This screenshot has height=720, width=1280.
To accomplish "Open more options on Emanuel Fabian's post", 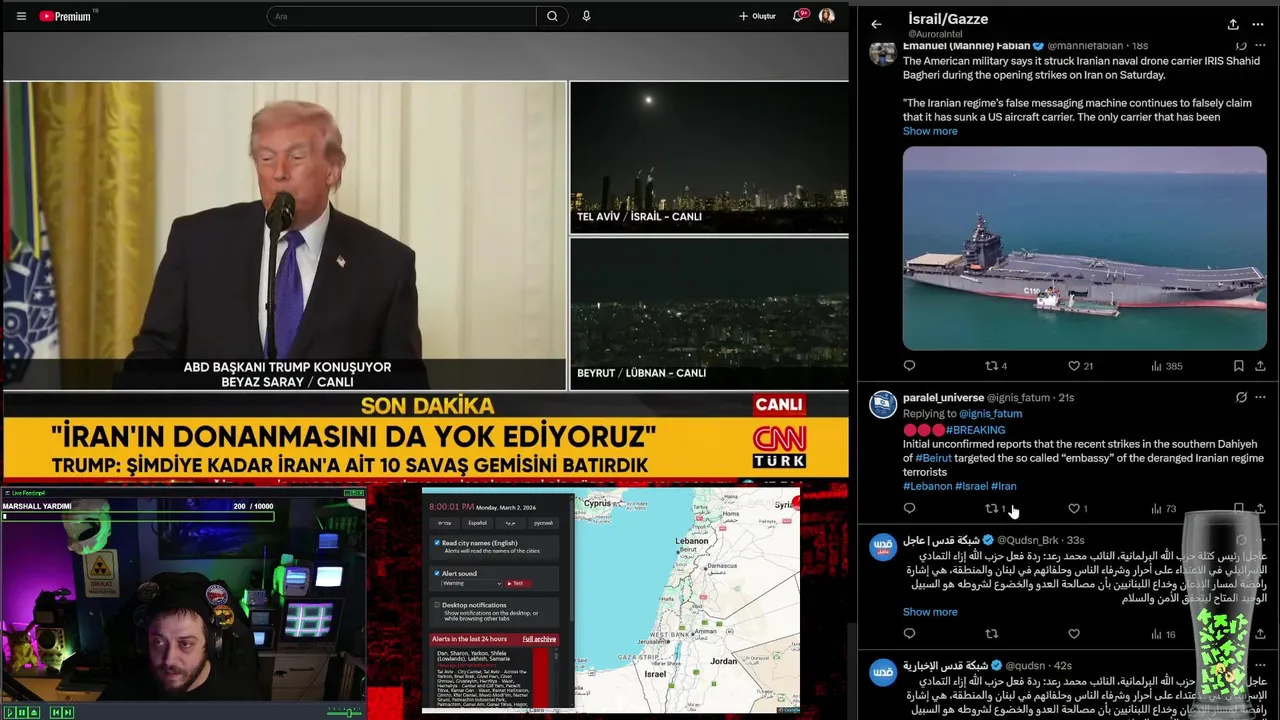I will 1260,46.
